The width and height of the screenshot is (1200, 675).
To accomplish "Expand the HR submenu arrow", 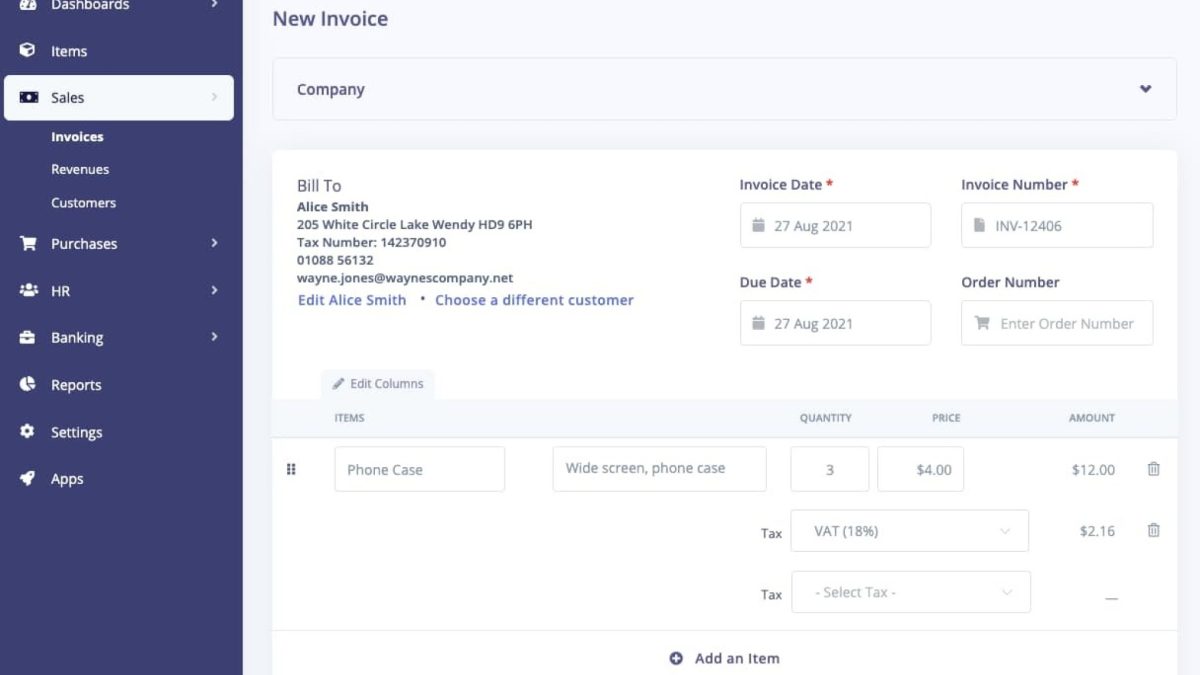I will click(214, 290).
